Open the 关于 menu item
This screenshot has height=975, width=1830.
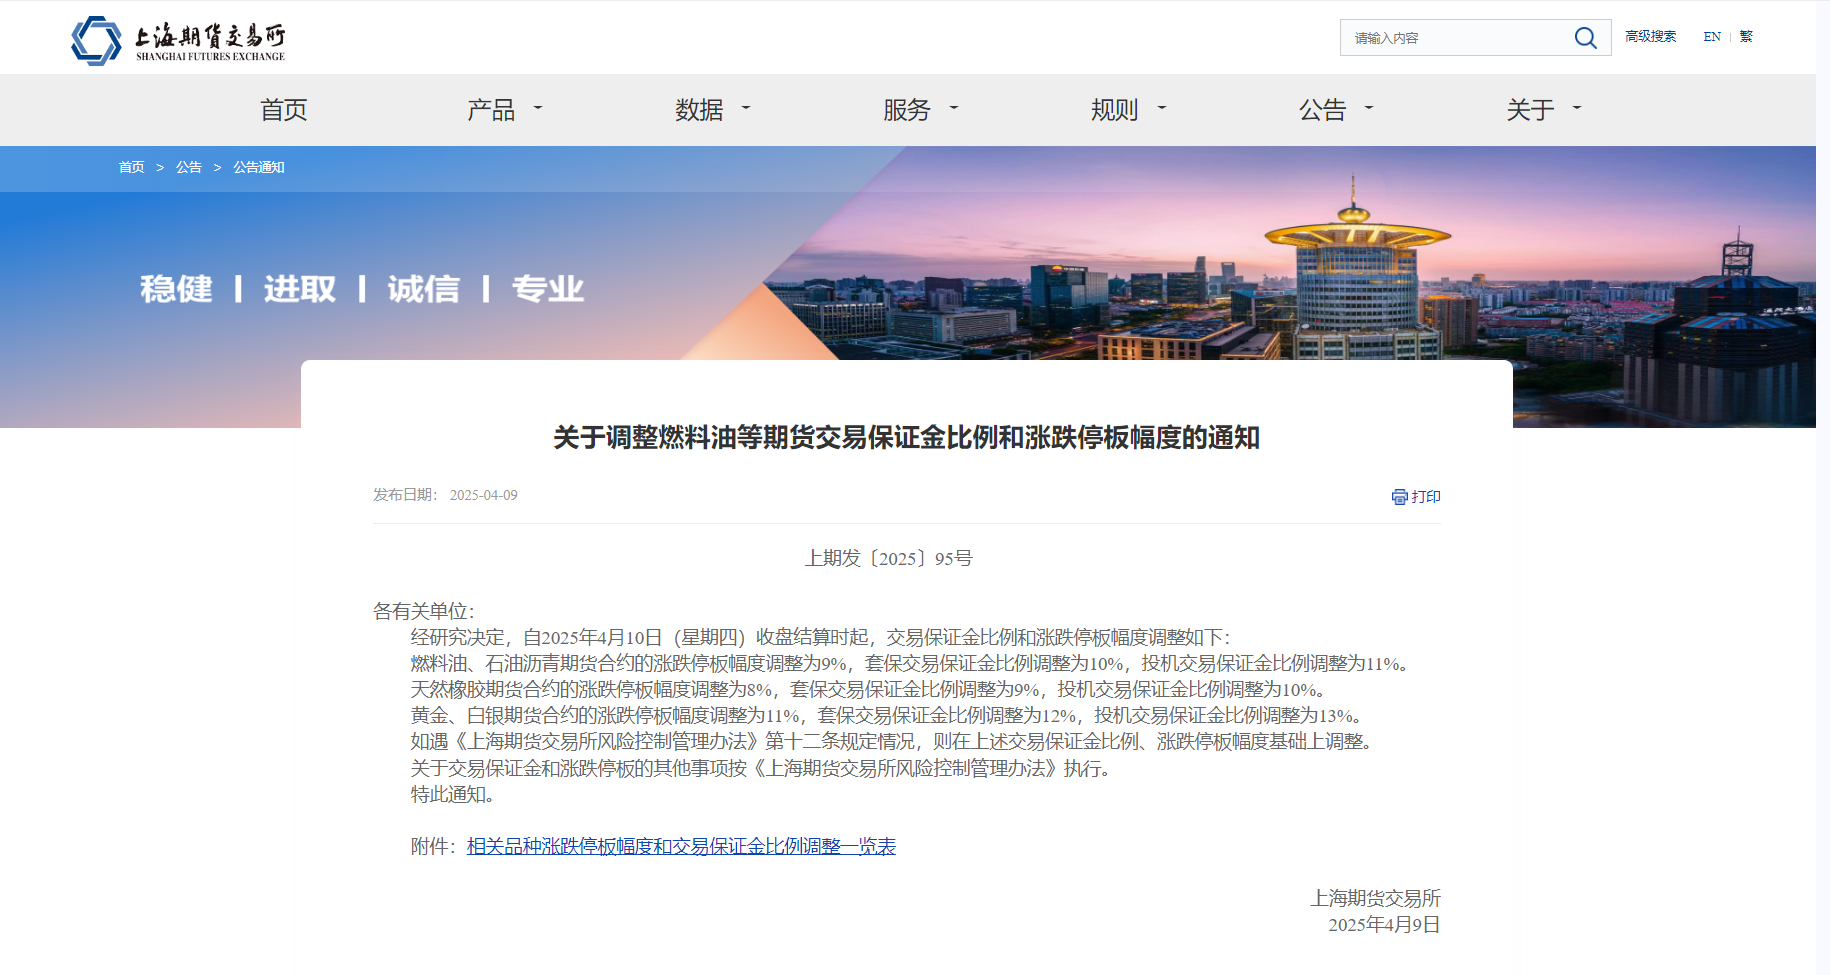tap(1531, 110)
